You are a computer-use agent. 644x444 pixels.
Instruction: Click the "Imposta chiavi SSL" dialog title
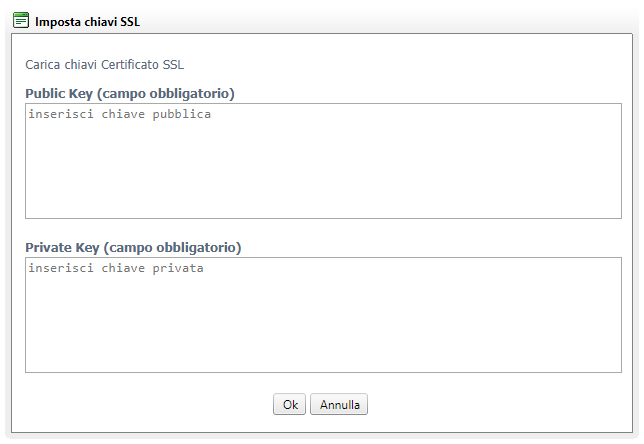(x=87, y=22)
